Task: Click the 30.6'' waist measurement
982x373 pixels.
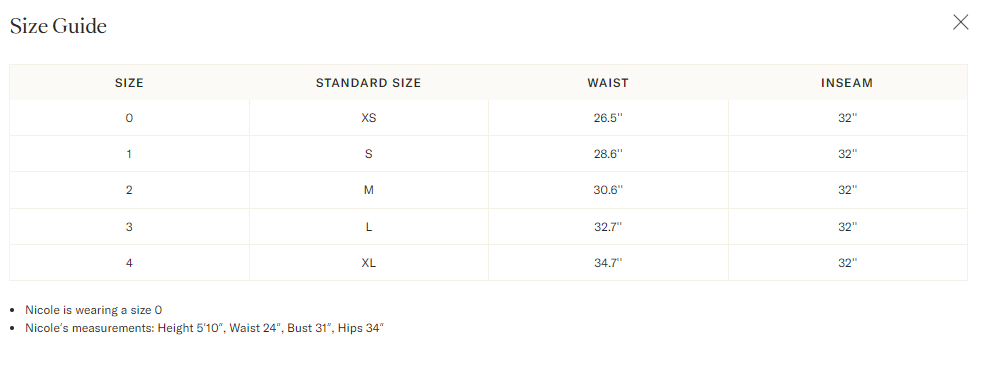Action: pos(608,190)
